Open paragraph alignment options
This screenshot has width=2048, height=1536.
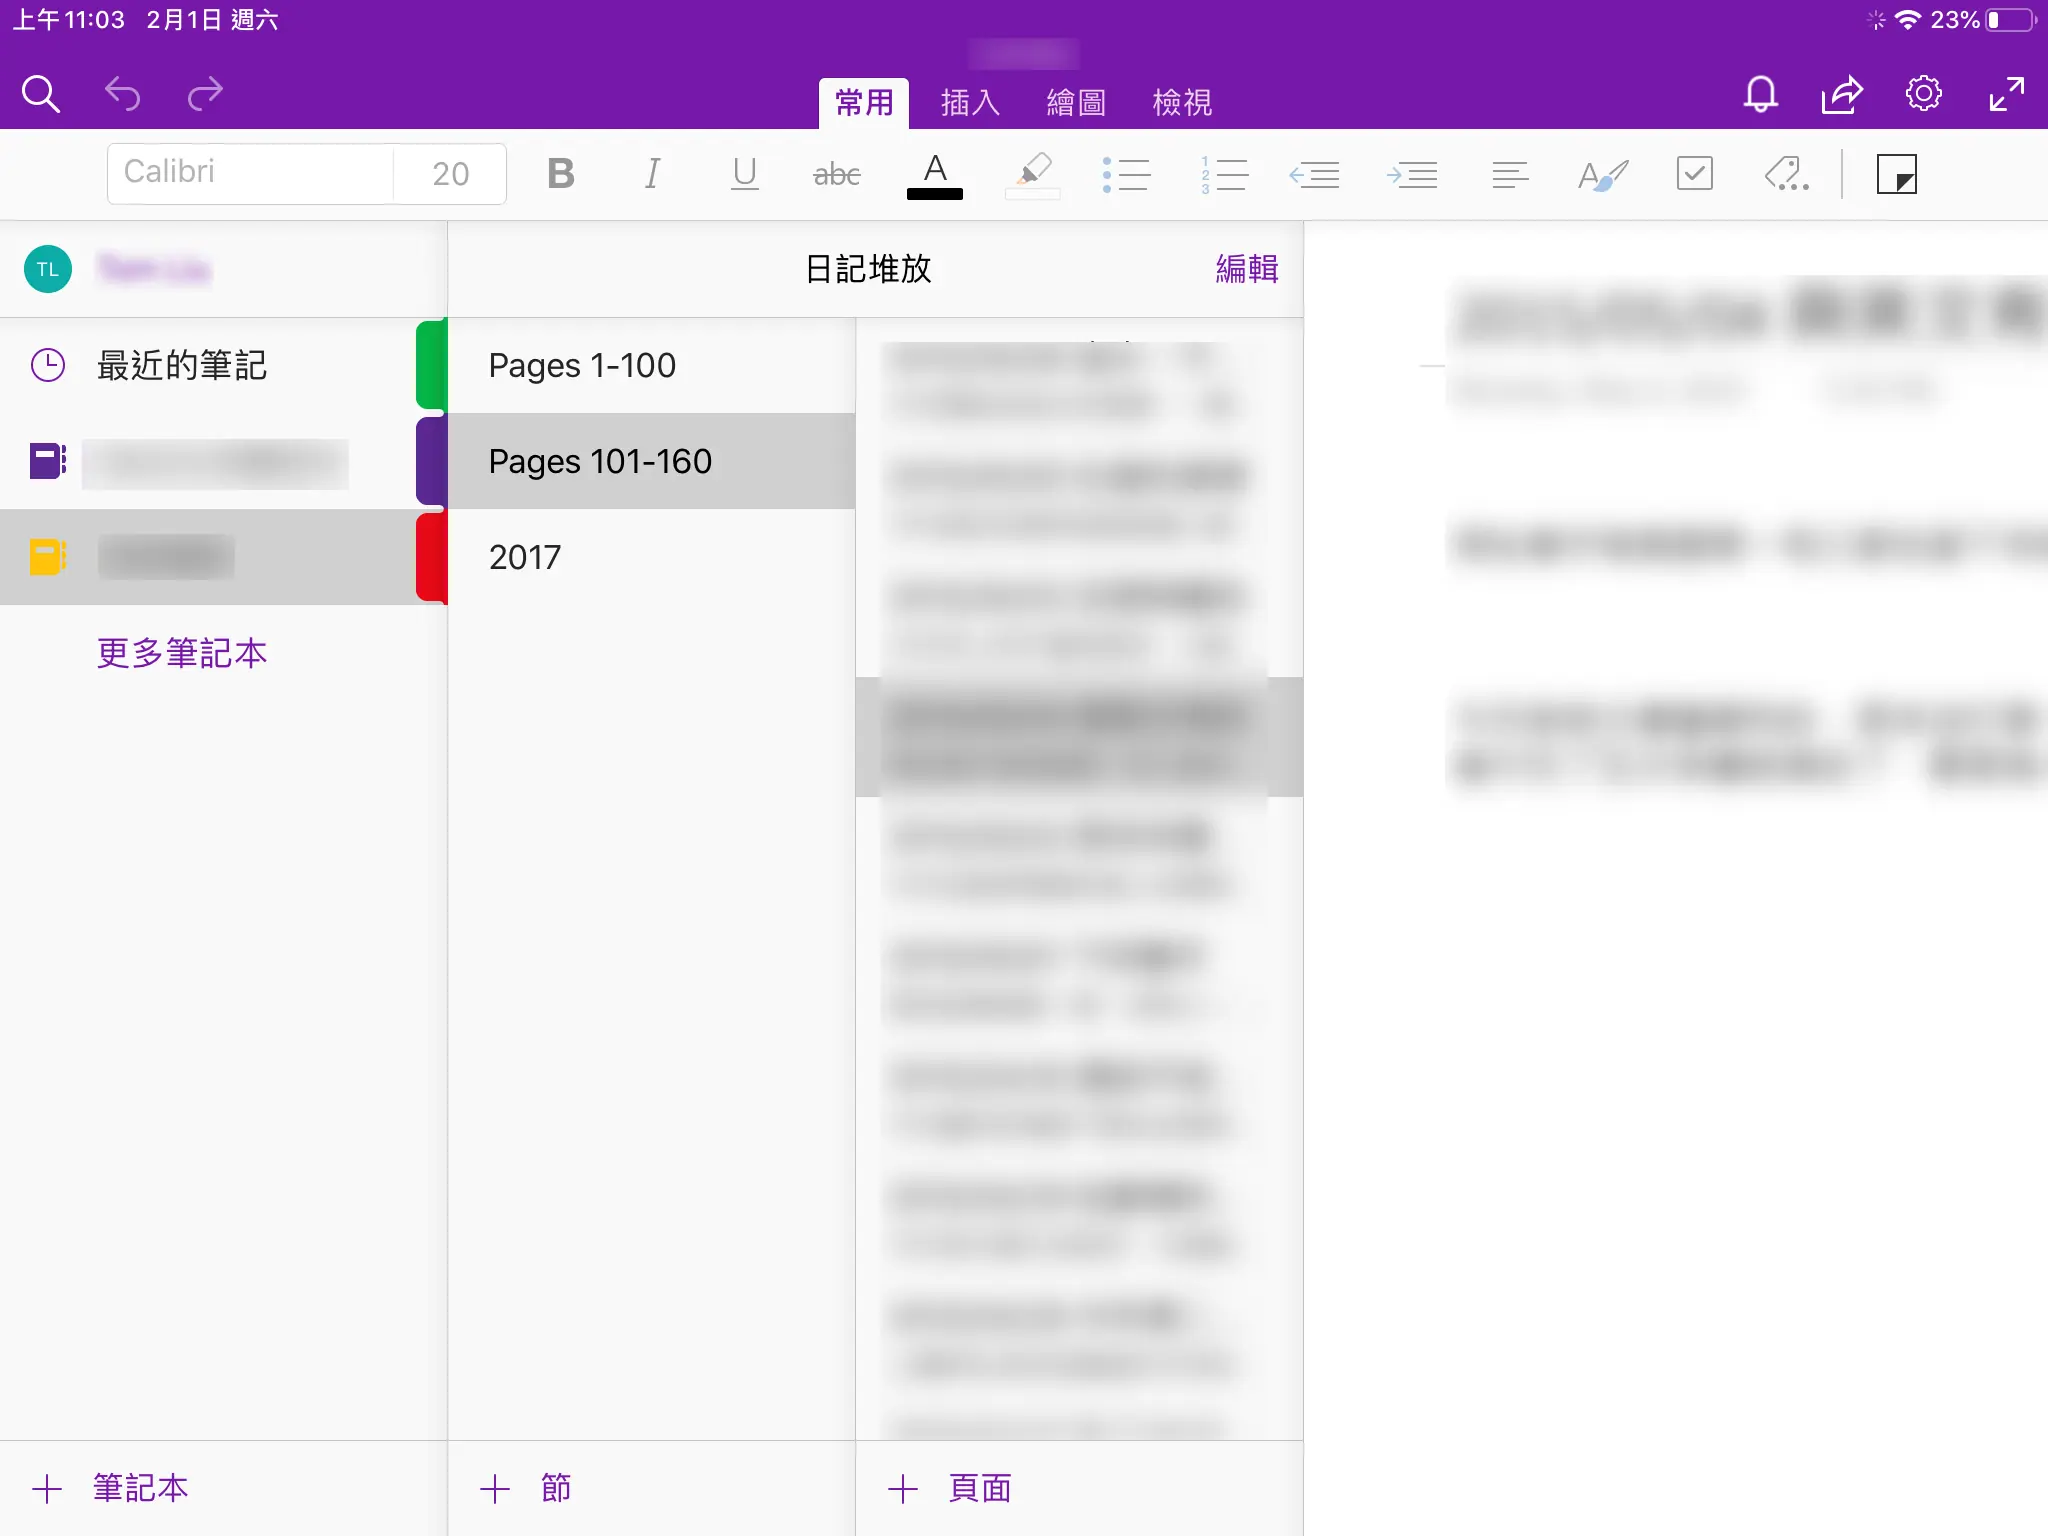click(x=1509, y=175)
